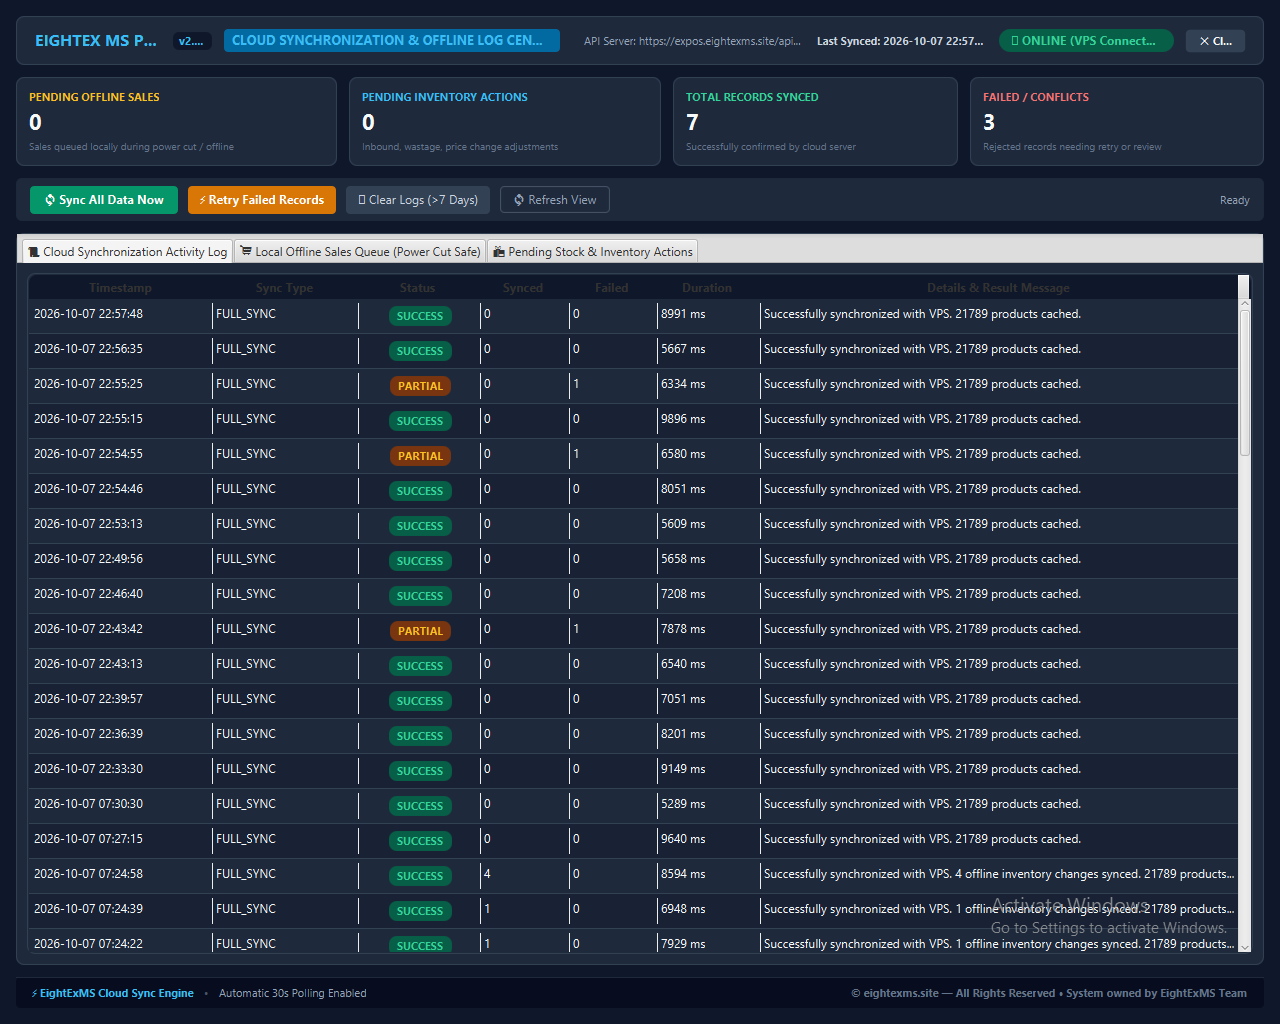1280x1024 pixels.
Task: Click the EightExMS Cloud Sync Engine footer label
Action: pyautogui.click(x=113, y=993)
